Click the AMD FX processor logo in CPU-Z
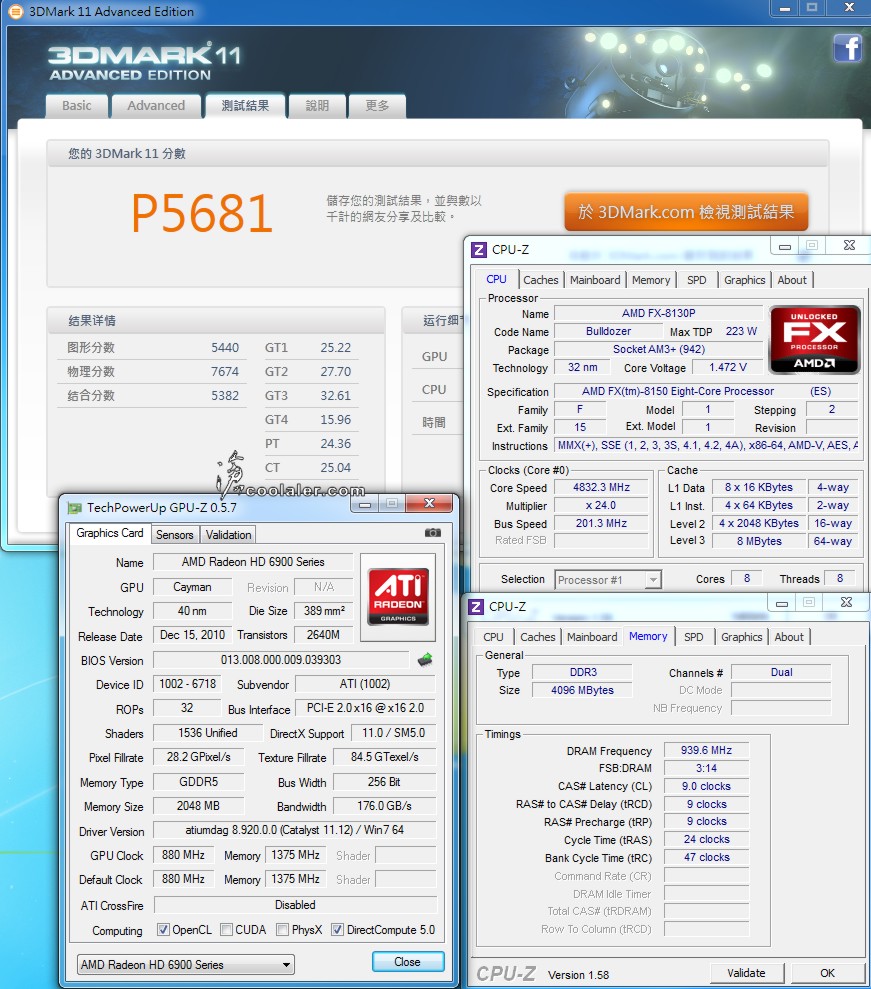The image size is (871, 989). pos(814,339)
